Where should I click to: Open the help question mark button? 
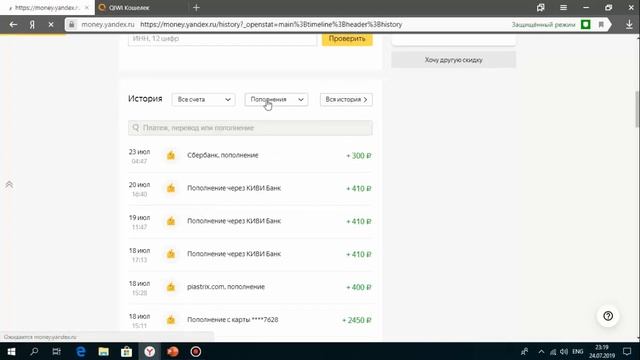608,316
